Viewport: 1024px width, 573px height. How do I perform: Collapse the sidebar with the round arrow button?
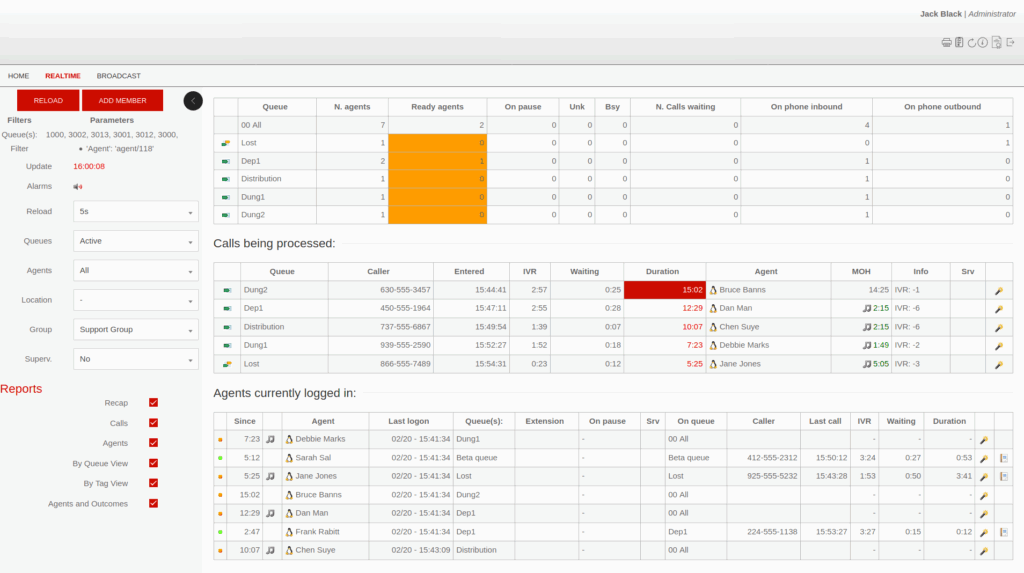point(193,100)
